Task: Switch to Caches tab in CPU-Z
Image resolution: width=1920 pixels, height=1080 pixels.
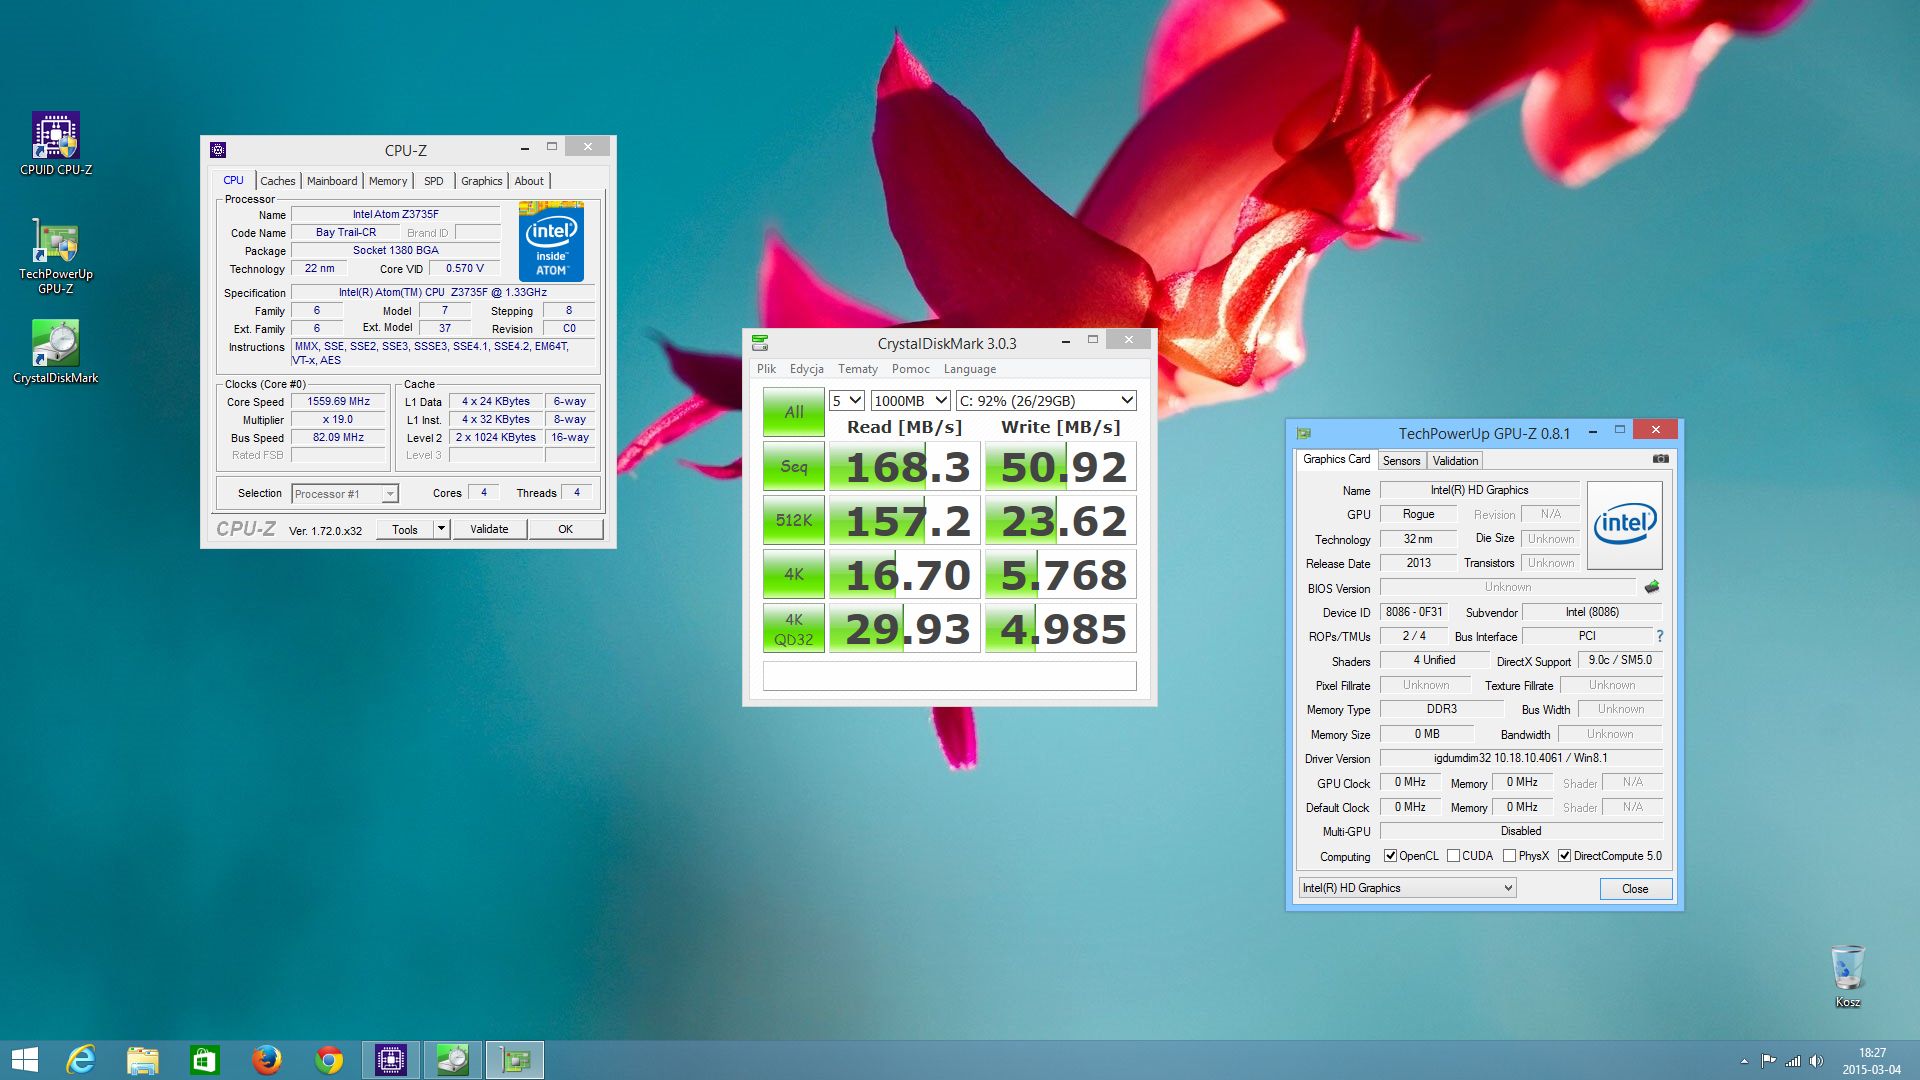Action: 277,181
